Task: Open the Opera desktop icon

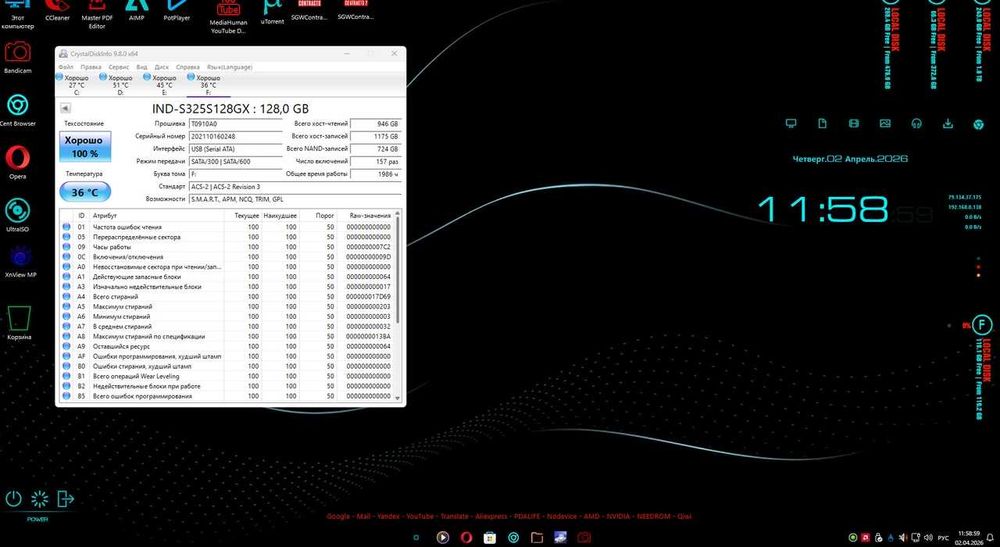Action: point(17,162)
